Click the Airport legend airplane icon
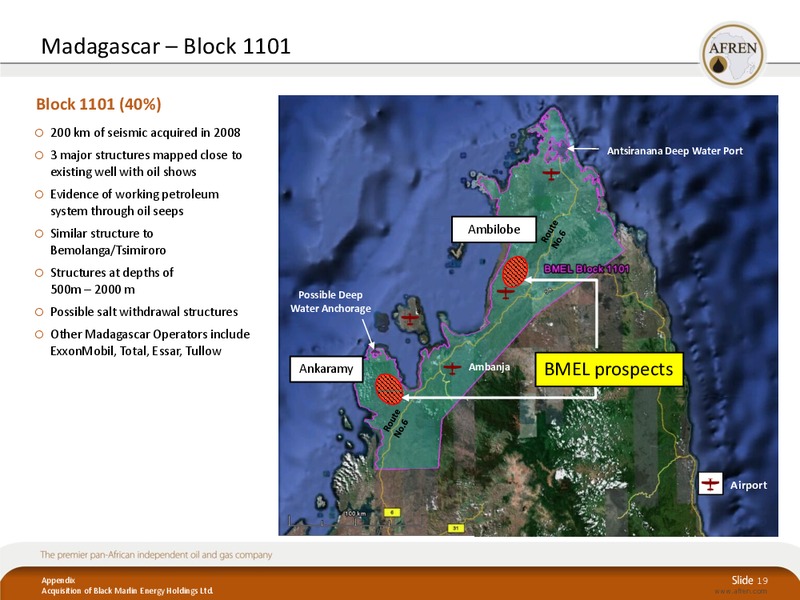This screenshot has width=800, height=600. tap(711, 484)
